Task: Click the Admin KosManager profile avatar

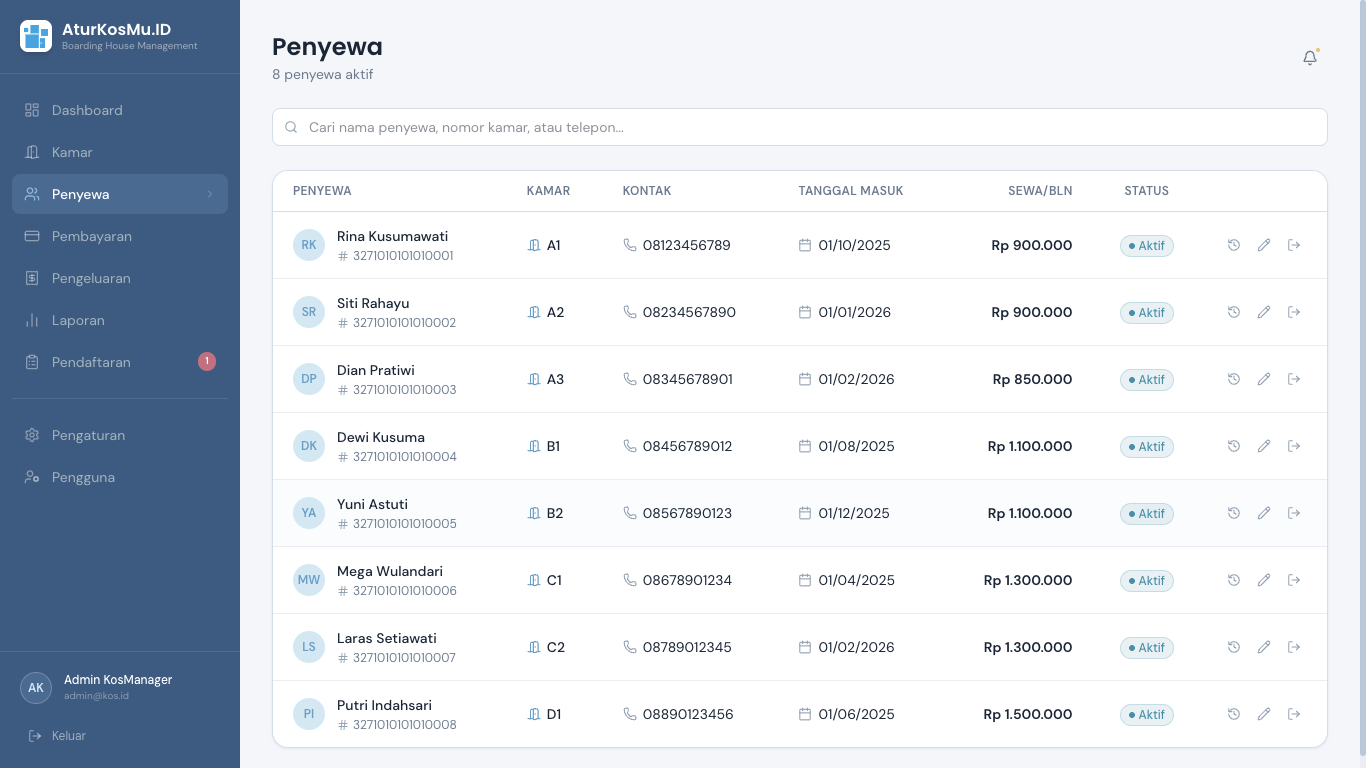Action: tap(36, 688)
